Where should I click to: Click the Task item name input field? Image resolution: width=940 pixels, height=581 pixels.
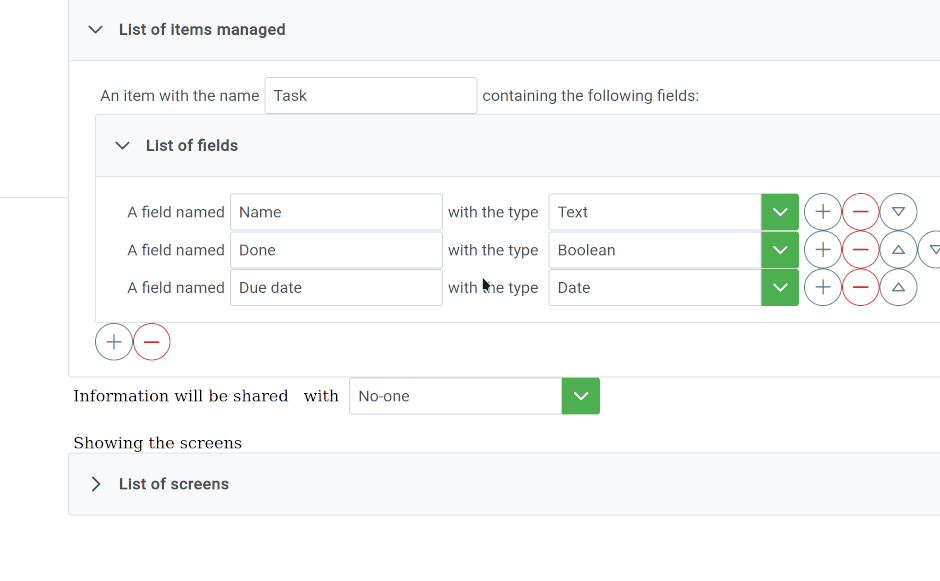click(x=370, y=95)
